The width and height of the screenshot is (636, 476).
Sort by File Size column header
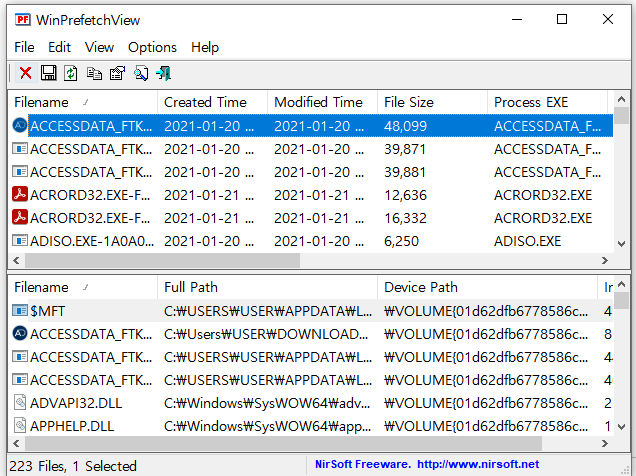(432, 102)
